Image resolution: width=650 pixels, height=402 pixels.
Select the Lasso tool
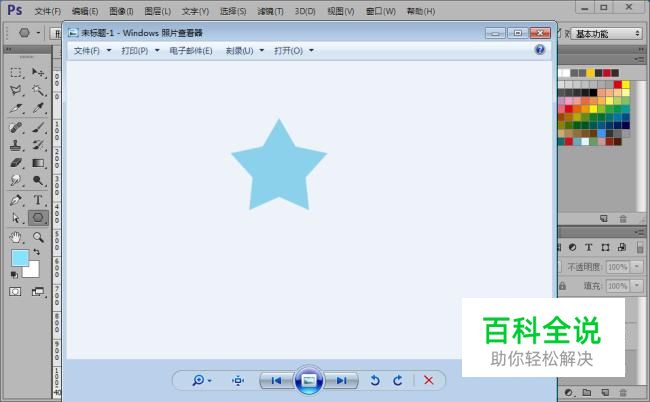point(16,90)
